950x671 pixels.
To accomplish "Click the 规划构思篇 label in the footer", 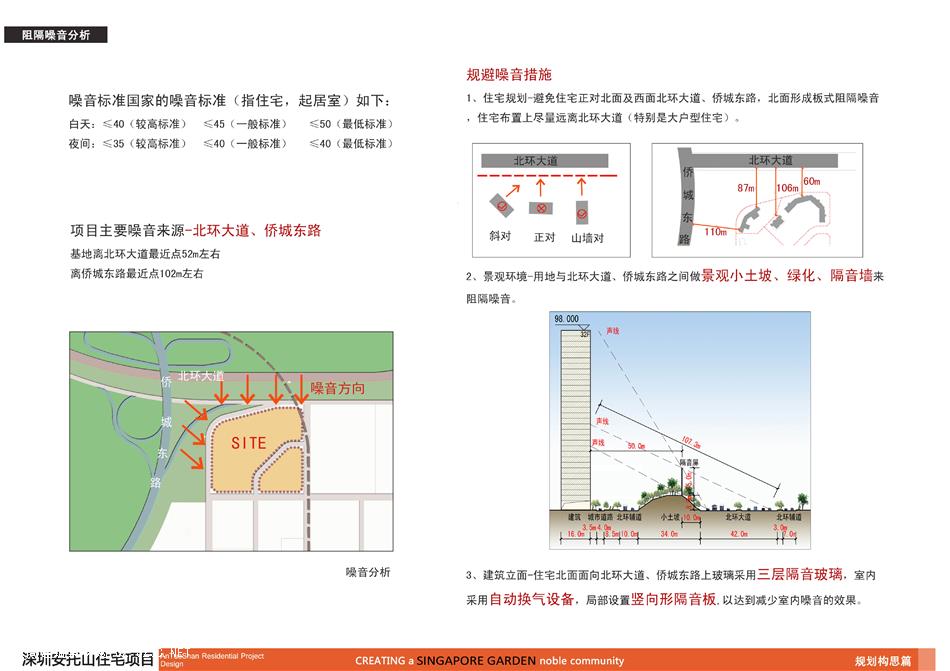I will [883, 661].
